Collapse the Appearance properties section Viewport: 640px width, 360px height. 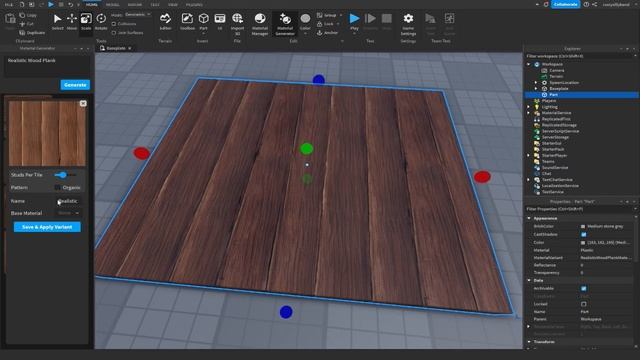tap(529, 218)
